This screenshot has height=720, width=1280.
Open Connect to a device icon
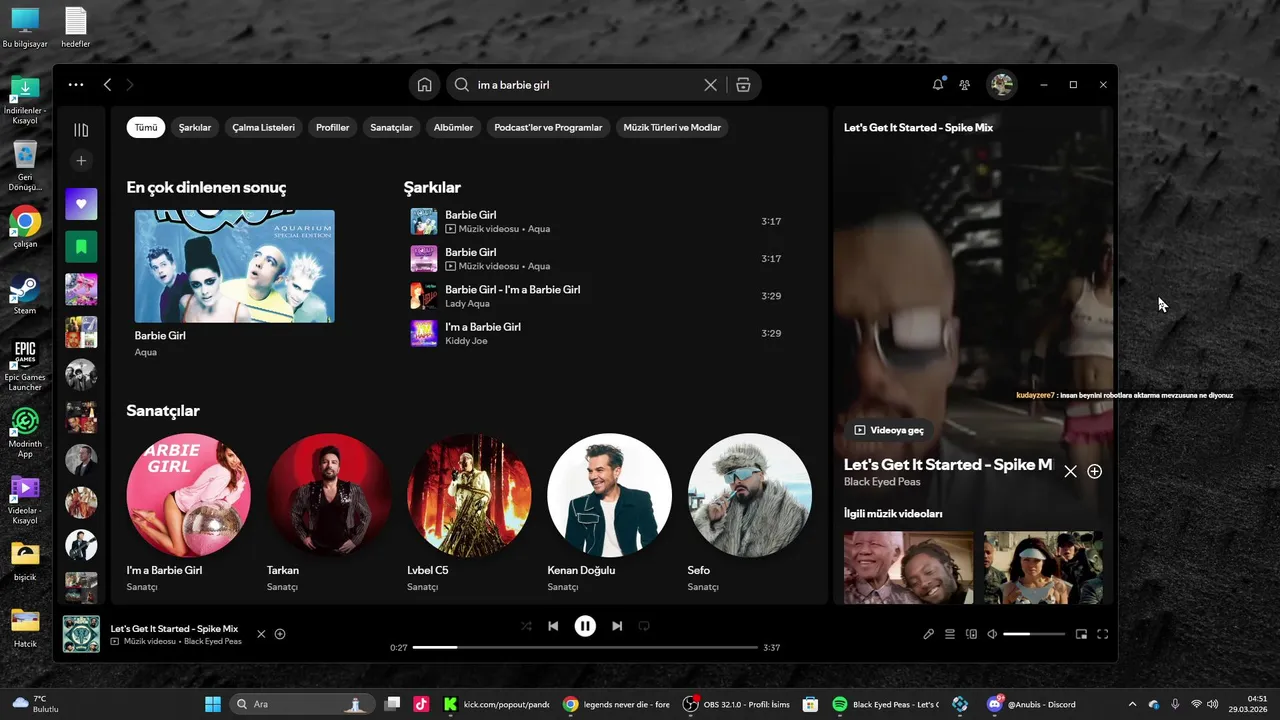971,634
